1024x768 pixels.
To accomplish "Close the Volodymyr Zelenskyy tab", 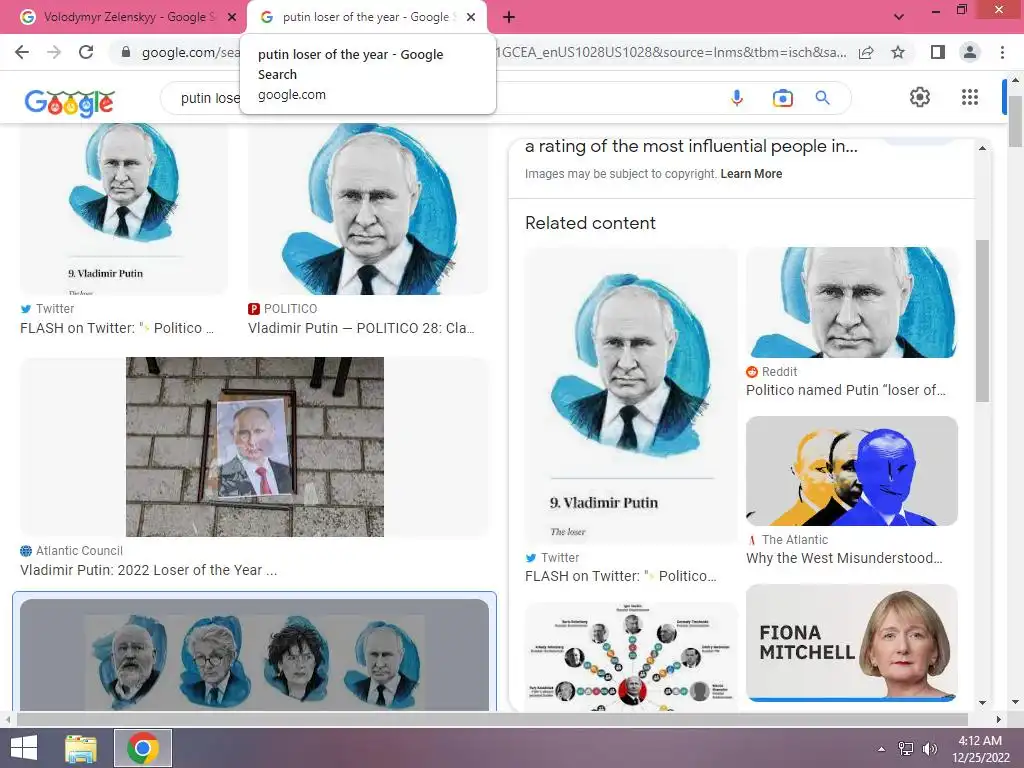I will pyautogui.click(x=232, y=18).
